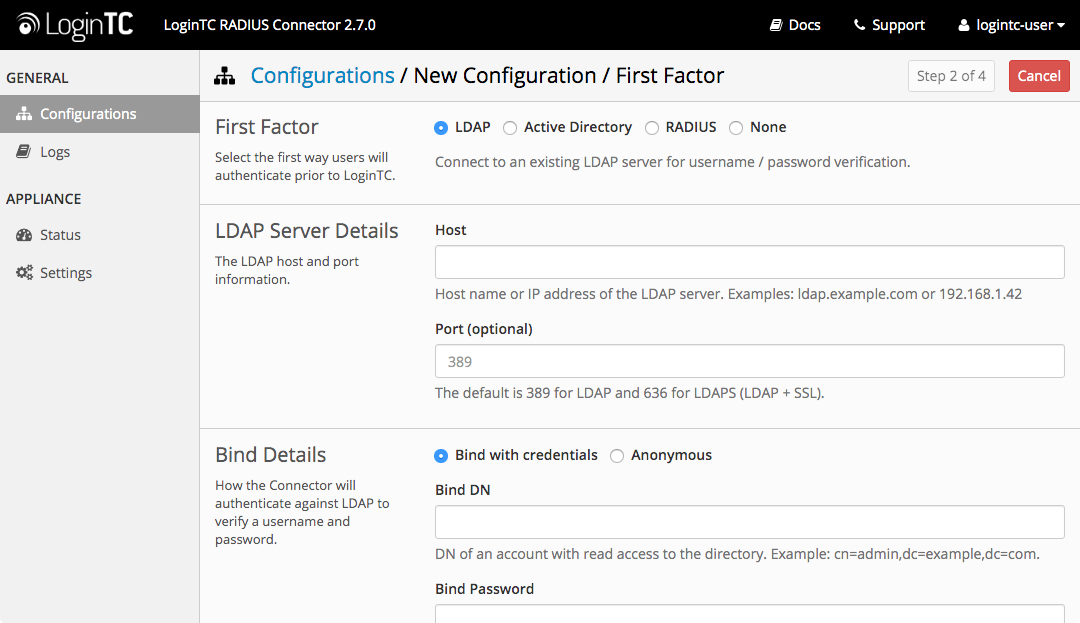This screenshot has width=1080, height=623.
Task: Open Status page in the sidebar
Action: click(x=100, y=235)
